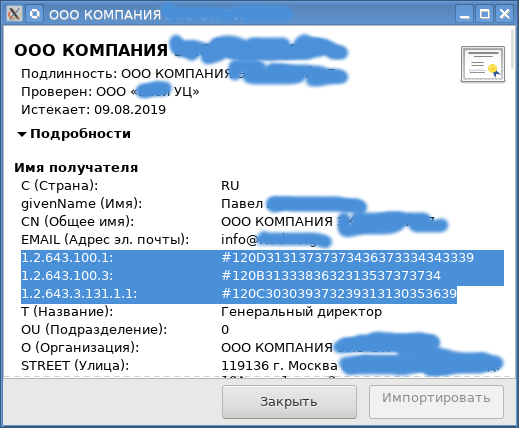Maximize the certificate window
Screen dimensions: 520x429
point(485,14)
